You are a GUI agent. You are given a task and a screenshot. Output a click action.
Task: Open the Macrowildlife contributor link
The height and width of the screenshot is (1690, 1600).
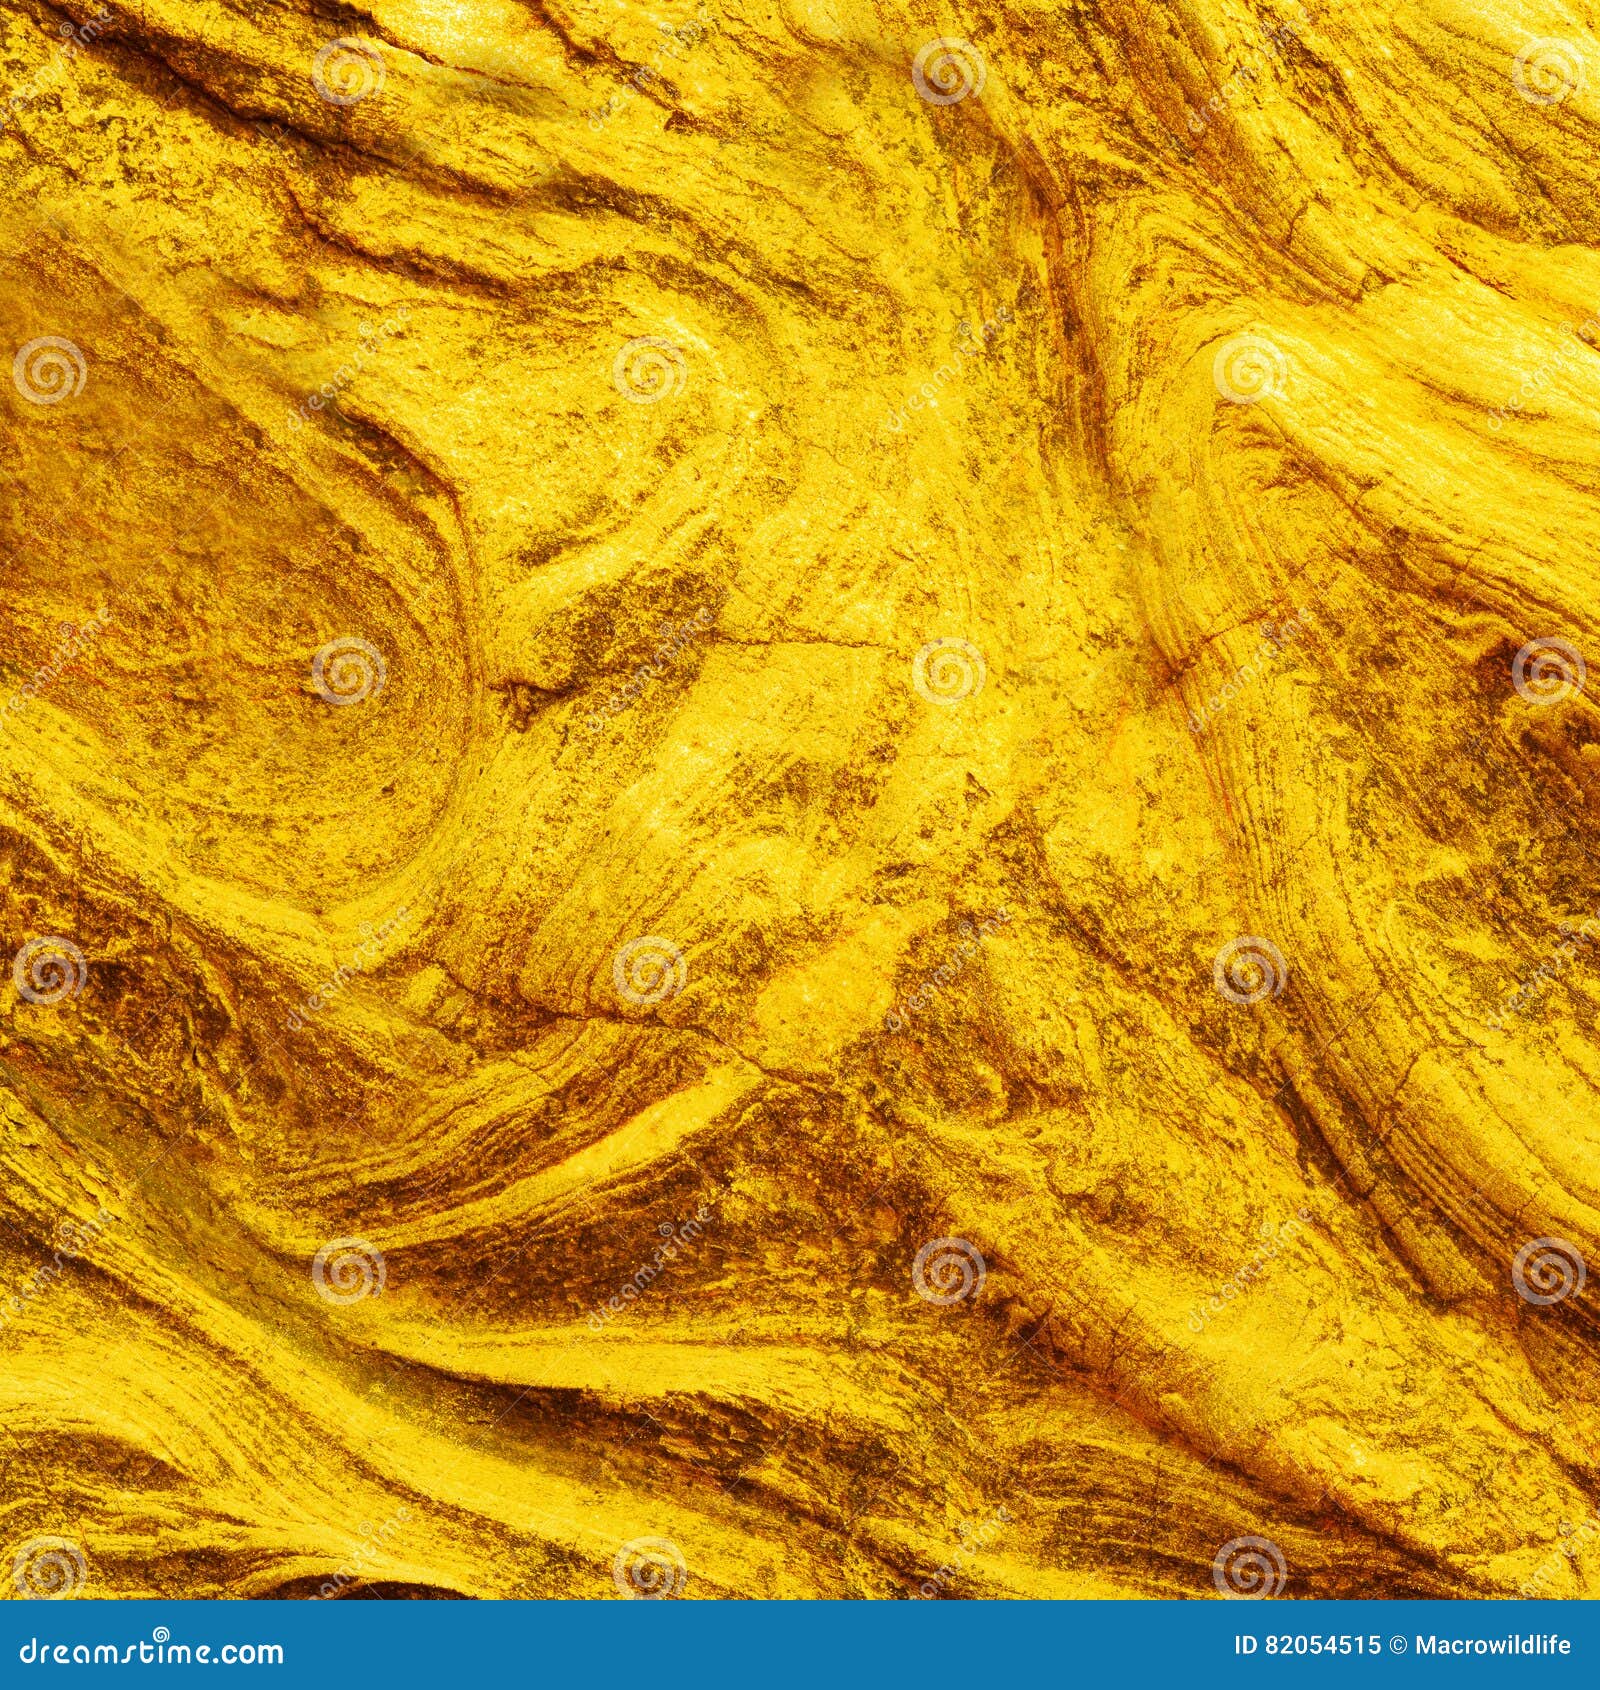pyautogui.click(x=1495, y=1643)
